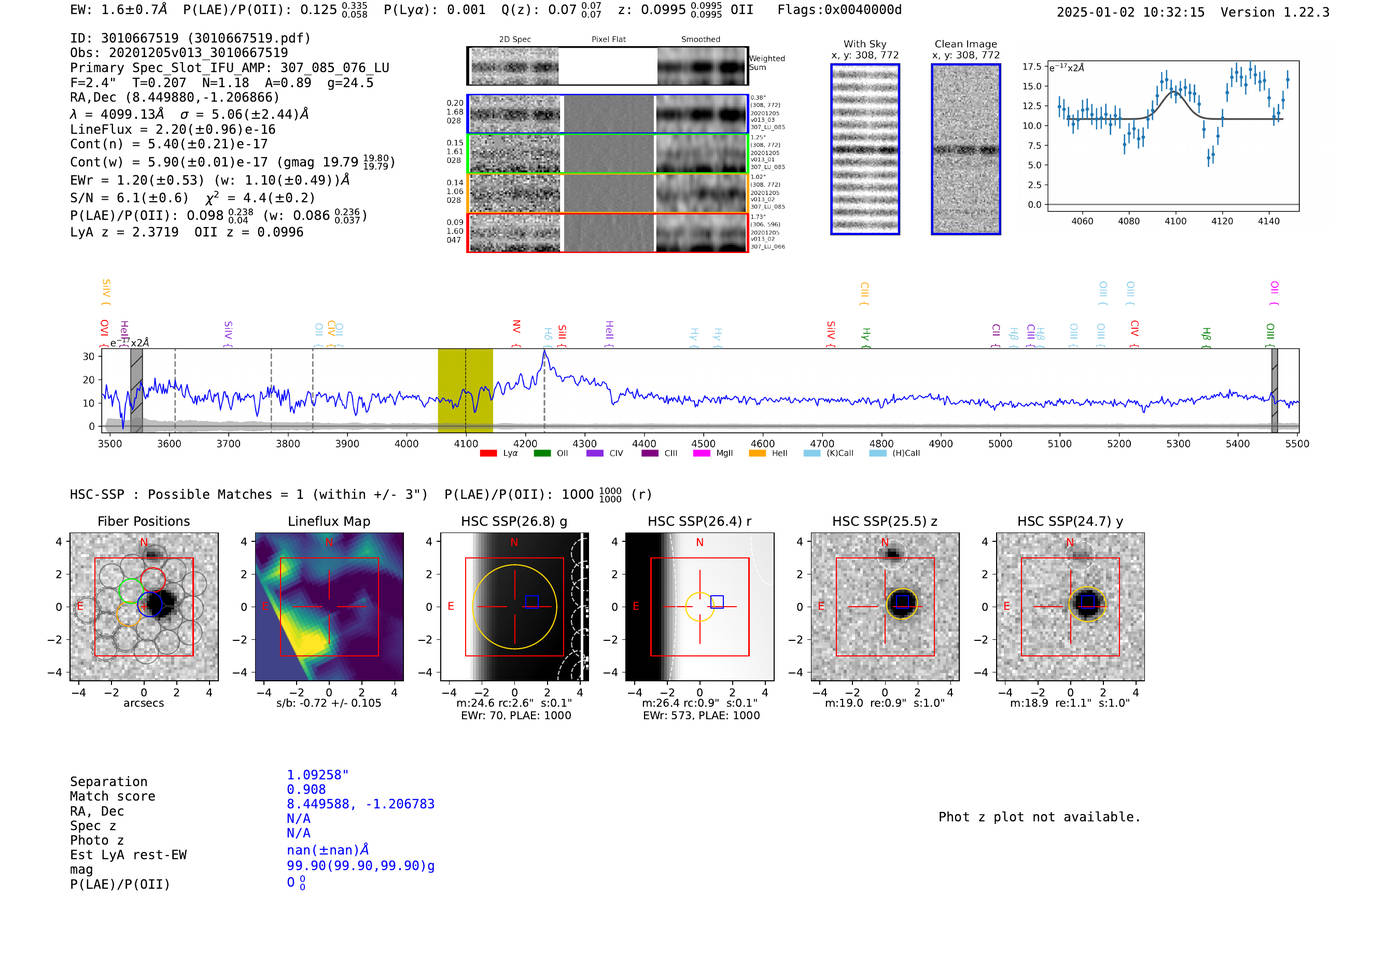Select the blue-bordered 2D spectrum fiber row
This screenshot has height=953, width=1400.
coord(607,114)
